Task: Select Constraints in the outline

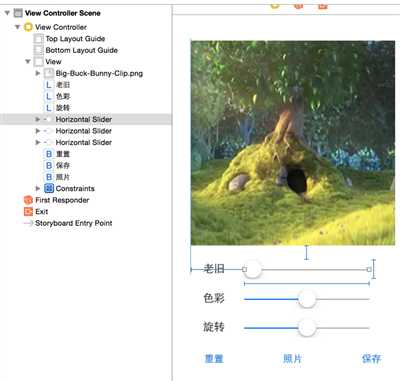Action: [75, 188]
